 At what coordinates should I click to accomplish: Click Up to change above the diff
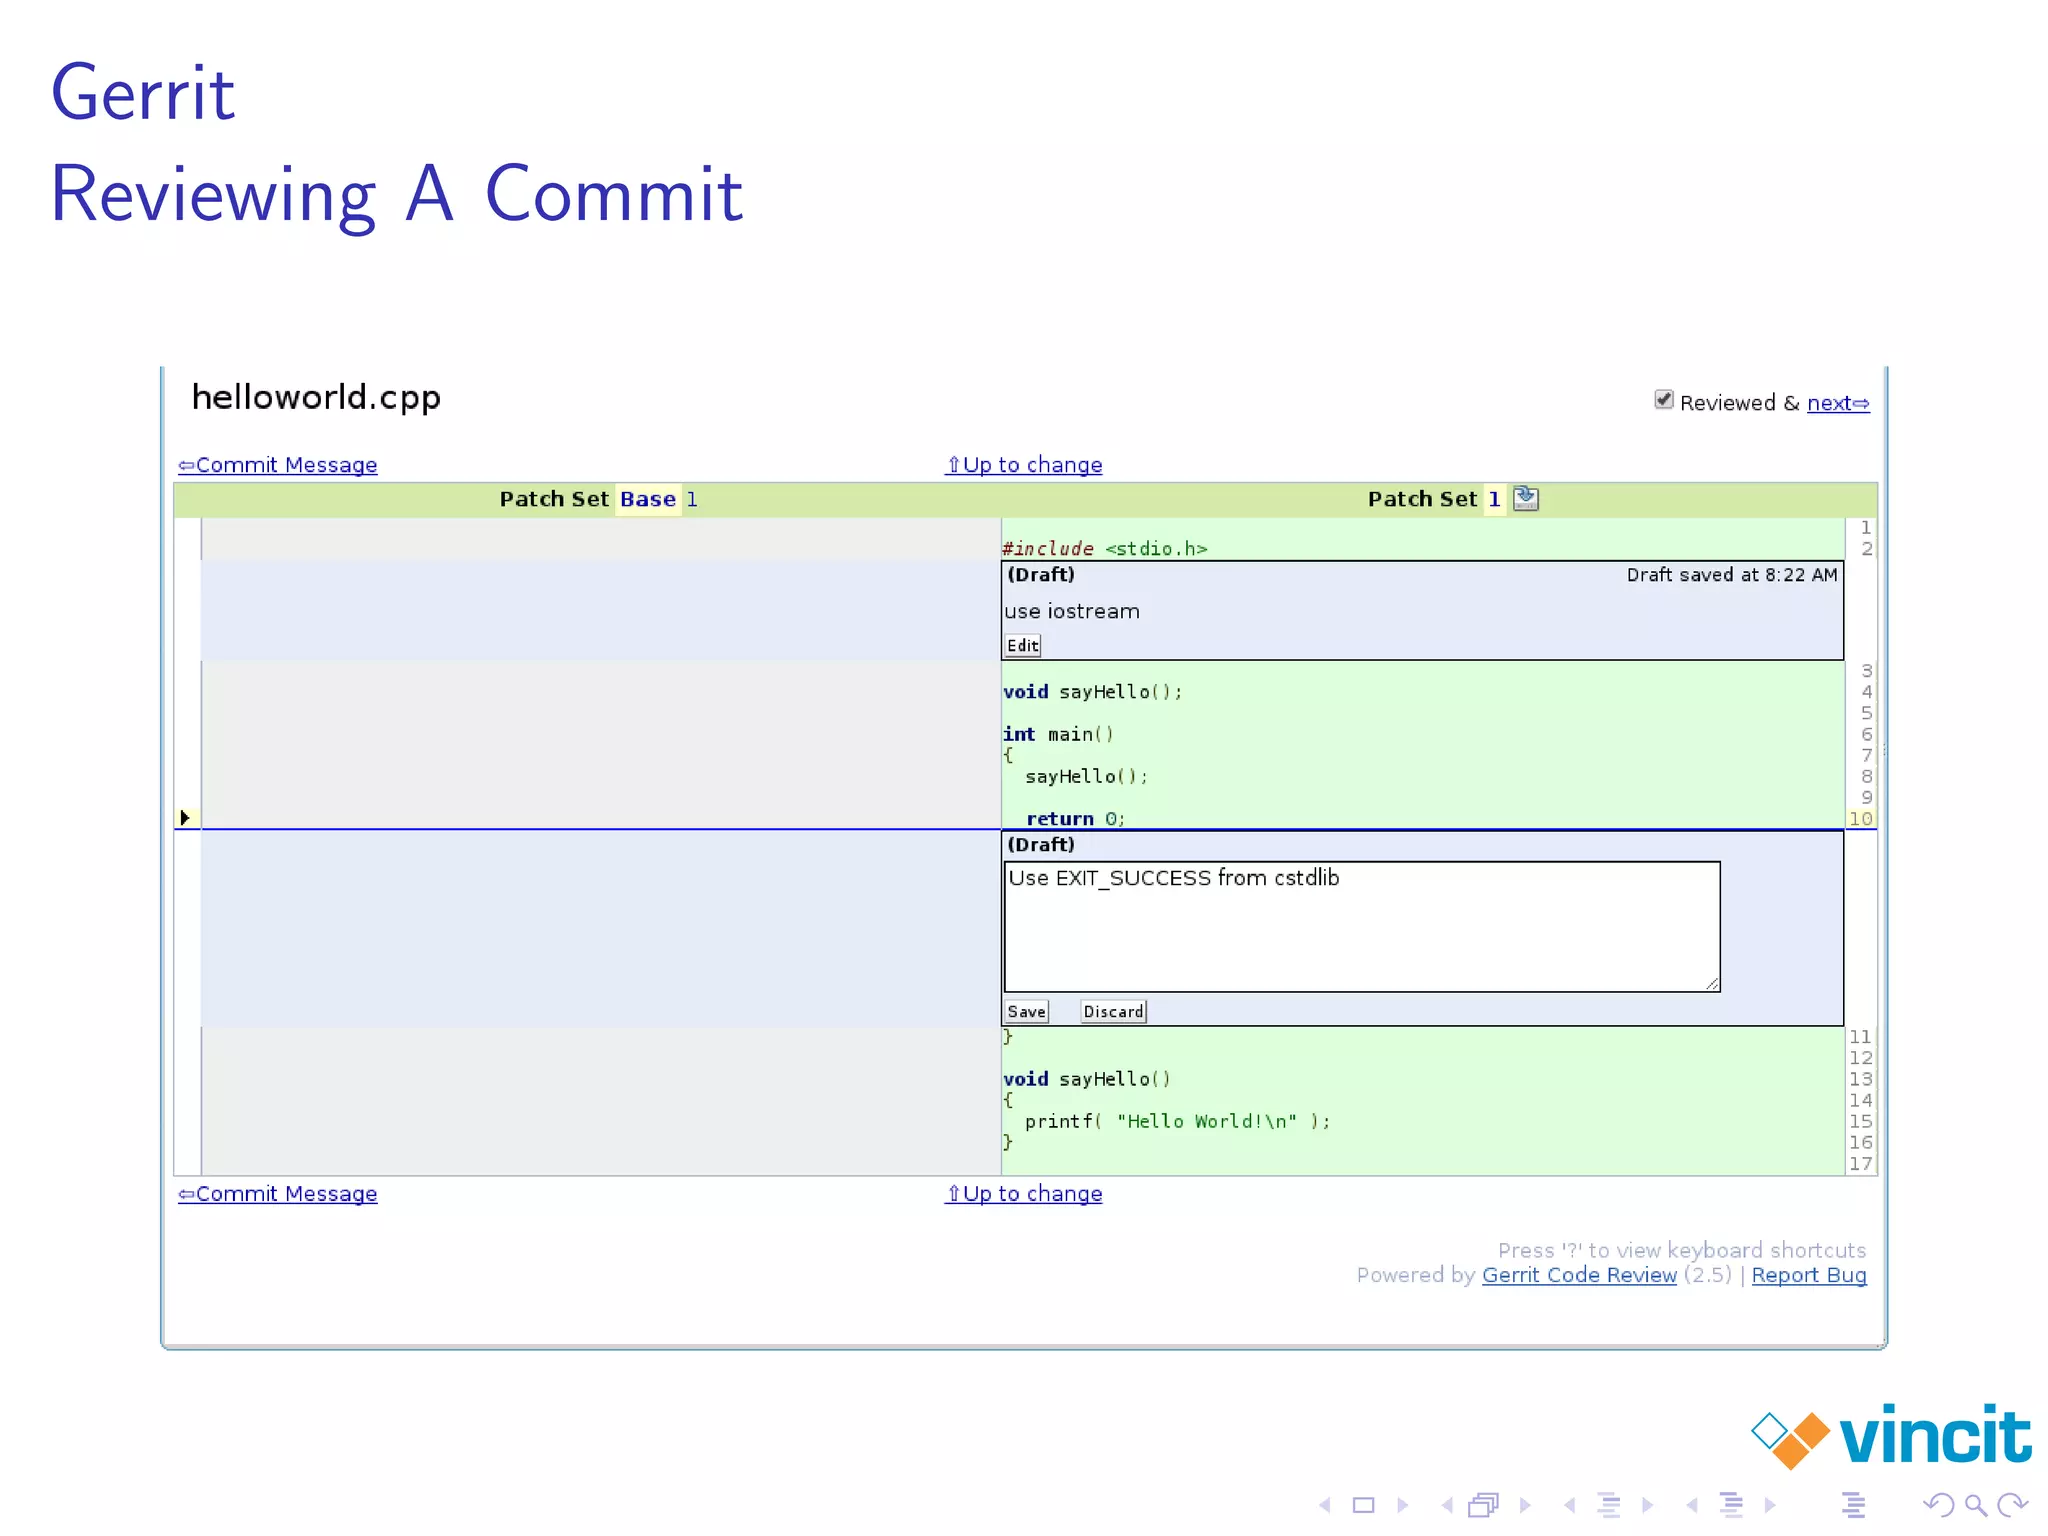coord(1024,465)
